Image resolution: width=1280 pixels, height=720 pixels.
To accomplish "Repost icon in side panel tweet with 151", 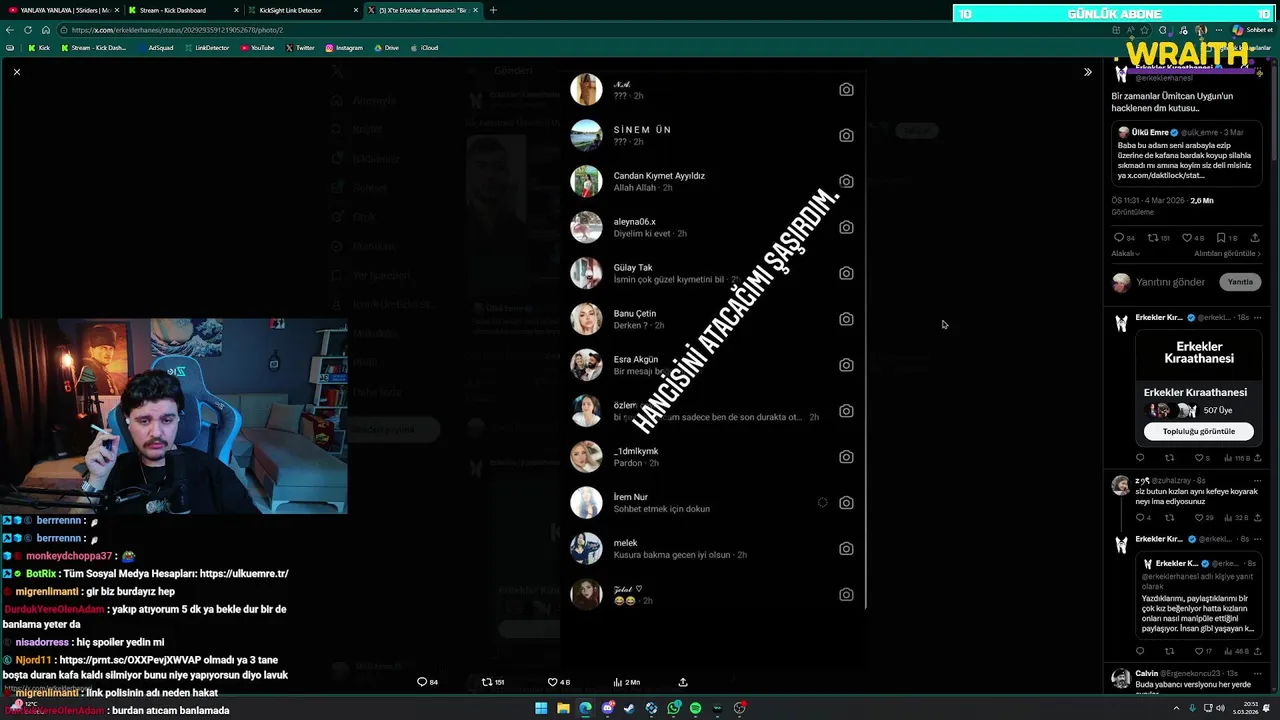I will coord(1153,238).
